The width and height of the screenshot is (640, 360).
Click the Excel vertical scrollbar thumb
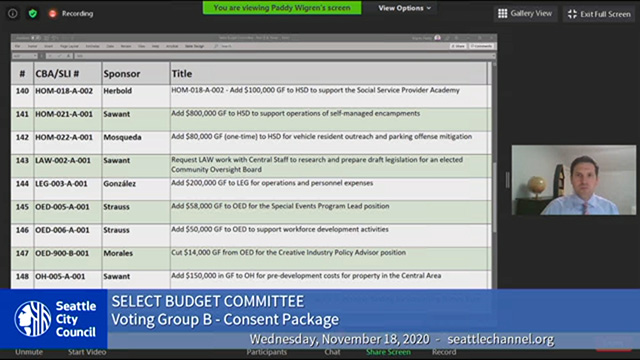(x=494, y=198)
